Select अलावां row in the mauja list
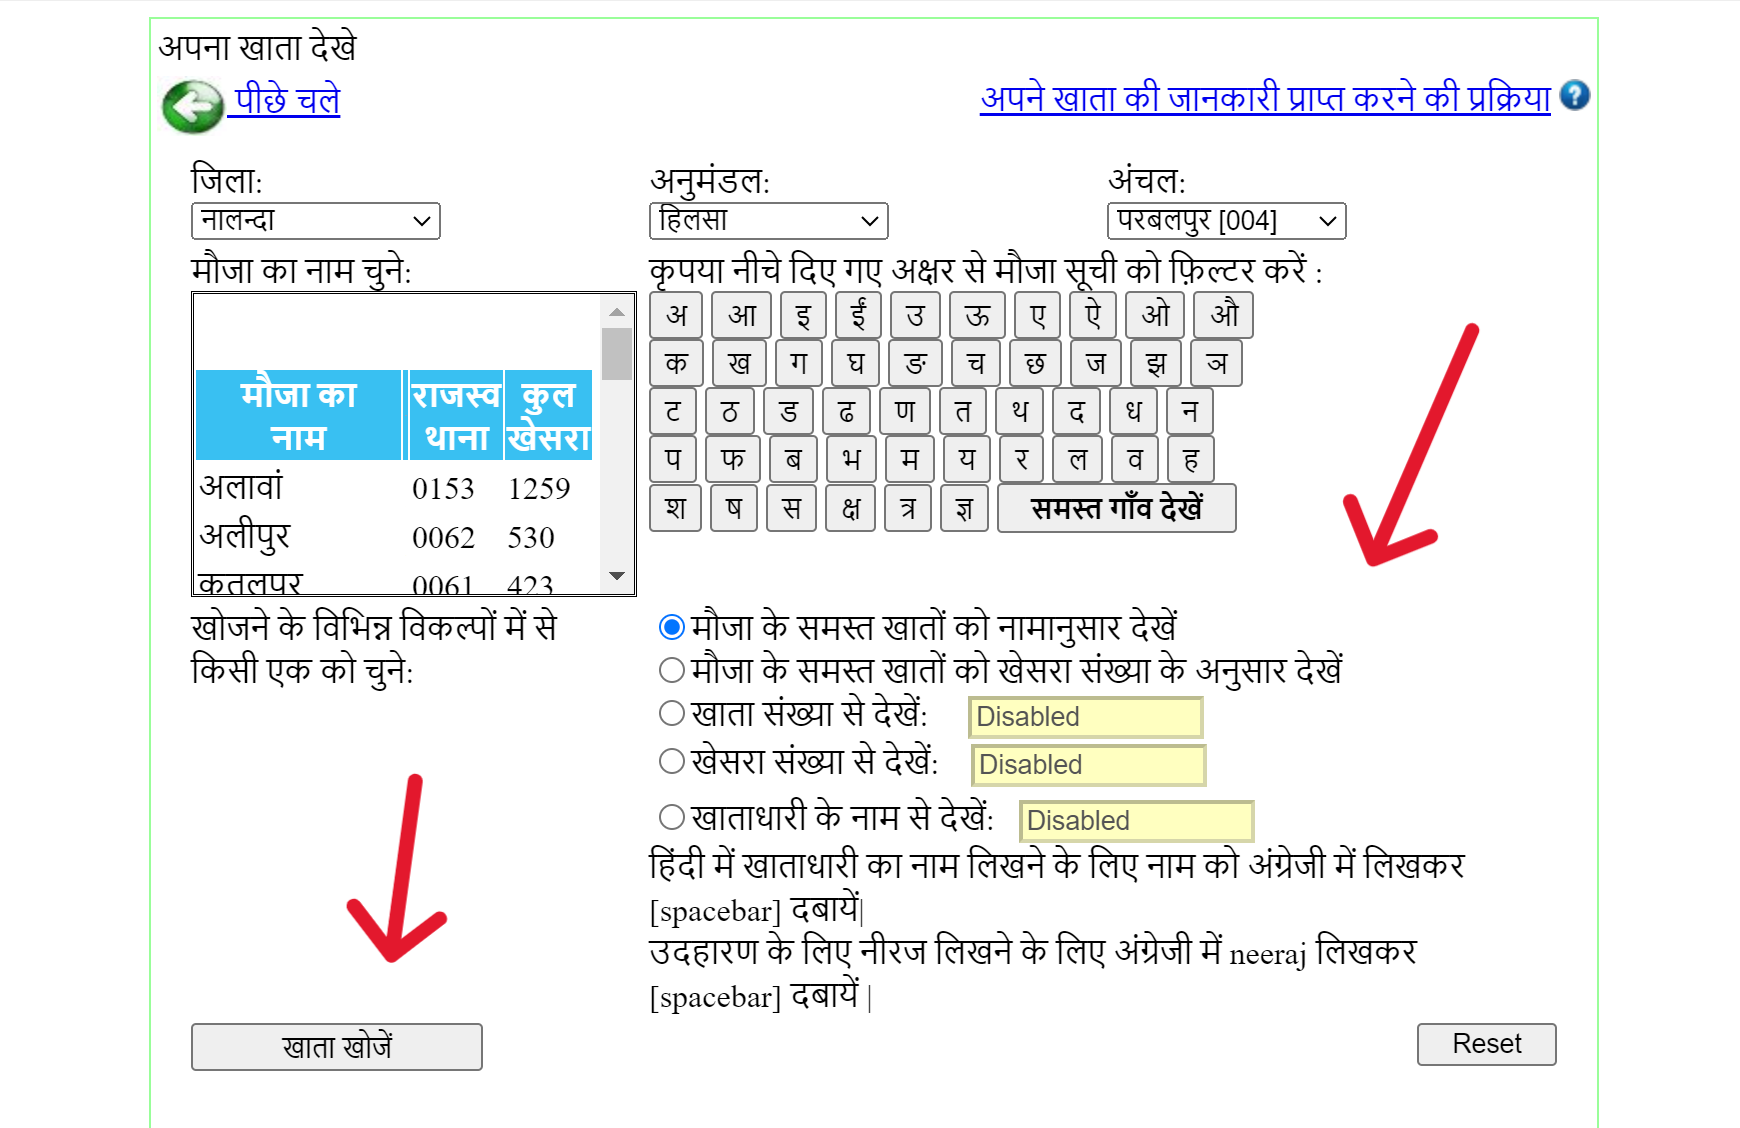 click(300, 489)
